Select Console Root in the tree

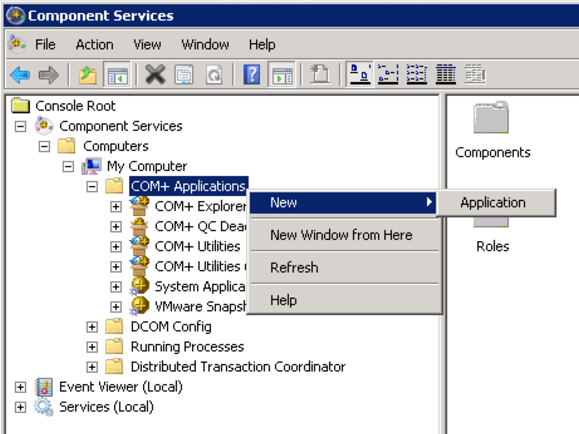pyautogui.click(x=75, y=106)
